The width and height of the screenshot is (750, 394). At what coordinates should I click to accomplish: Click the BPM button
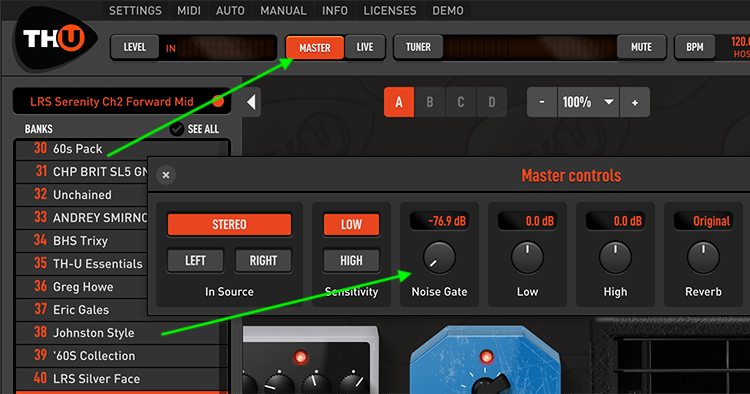[695, 47]
